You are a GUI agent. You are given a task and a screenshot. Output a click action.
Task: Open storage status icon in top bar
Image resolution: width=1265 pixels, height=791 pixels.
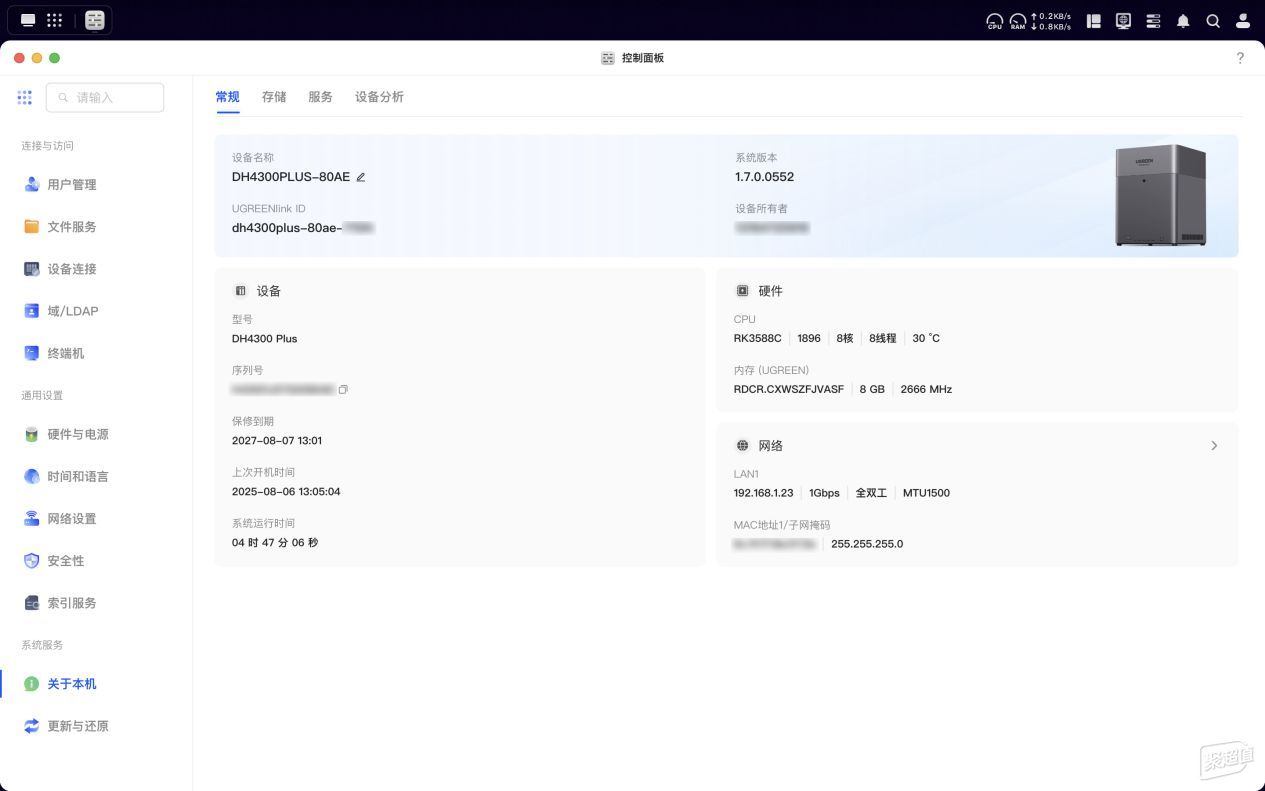pos(1153,20)
